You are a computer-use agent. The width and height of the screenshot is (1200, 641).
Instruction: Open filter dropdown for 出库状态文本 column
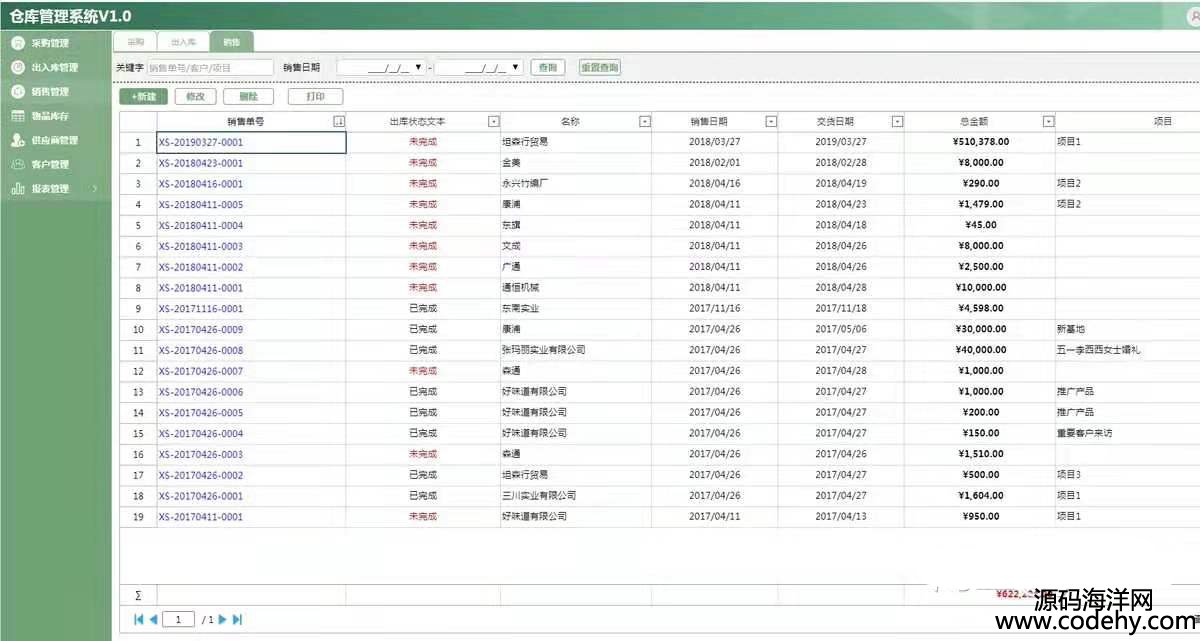[x=493, y=121]
